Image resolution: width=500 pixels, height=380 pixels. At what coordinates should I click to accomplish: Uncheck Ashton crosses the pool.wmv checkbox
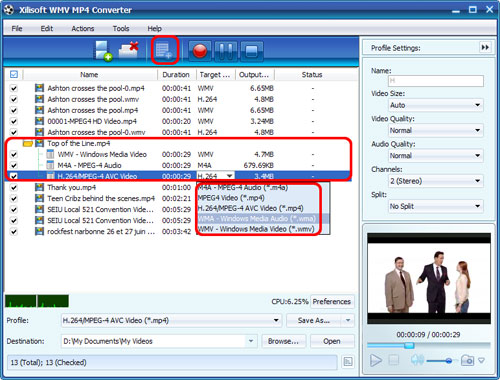pyautogui.click(x=14, y=99)
